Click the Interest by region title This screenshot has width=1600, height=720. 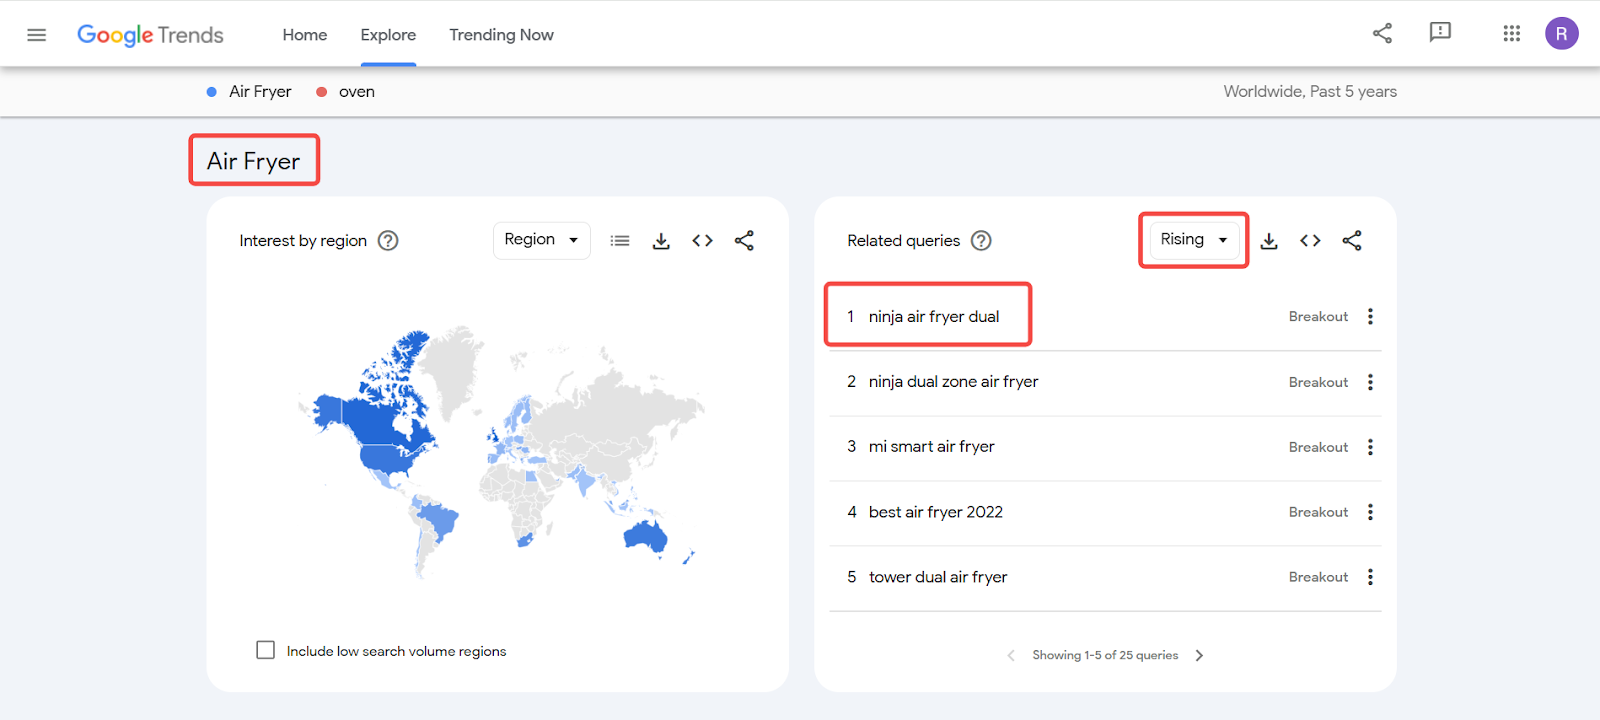303,241
